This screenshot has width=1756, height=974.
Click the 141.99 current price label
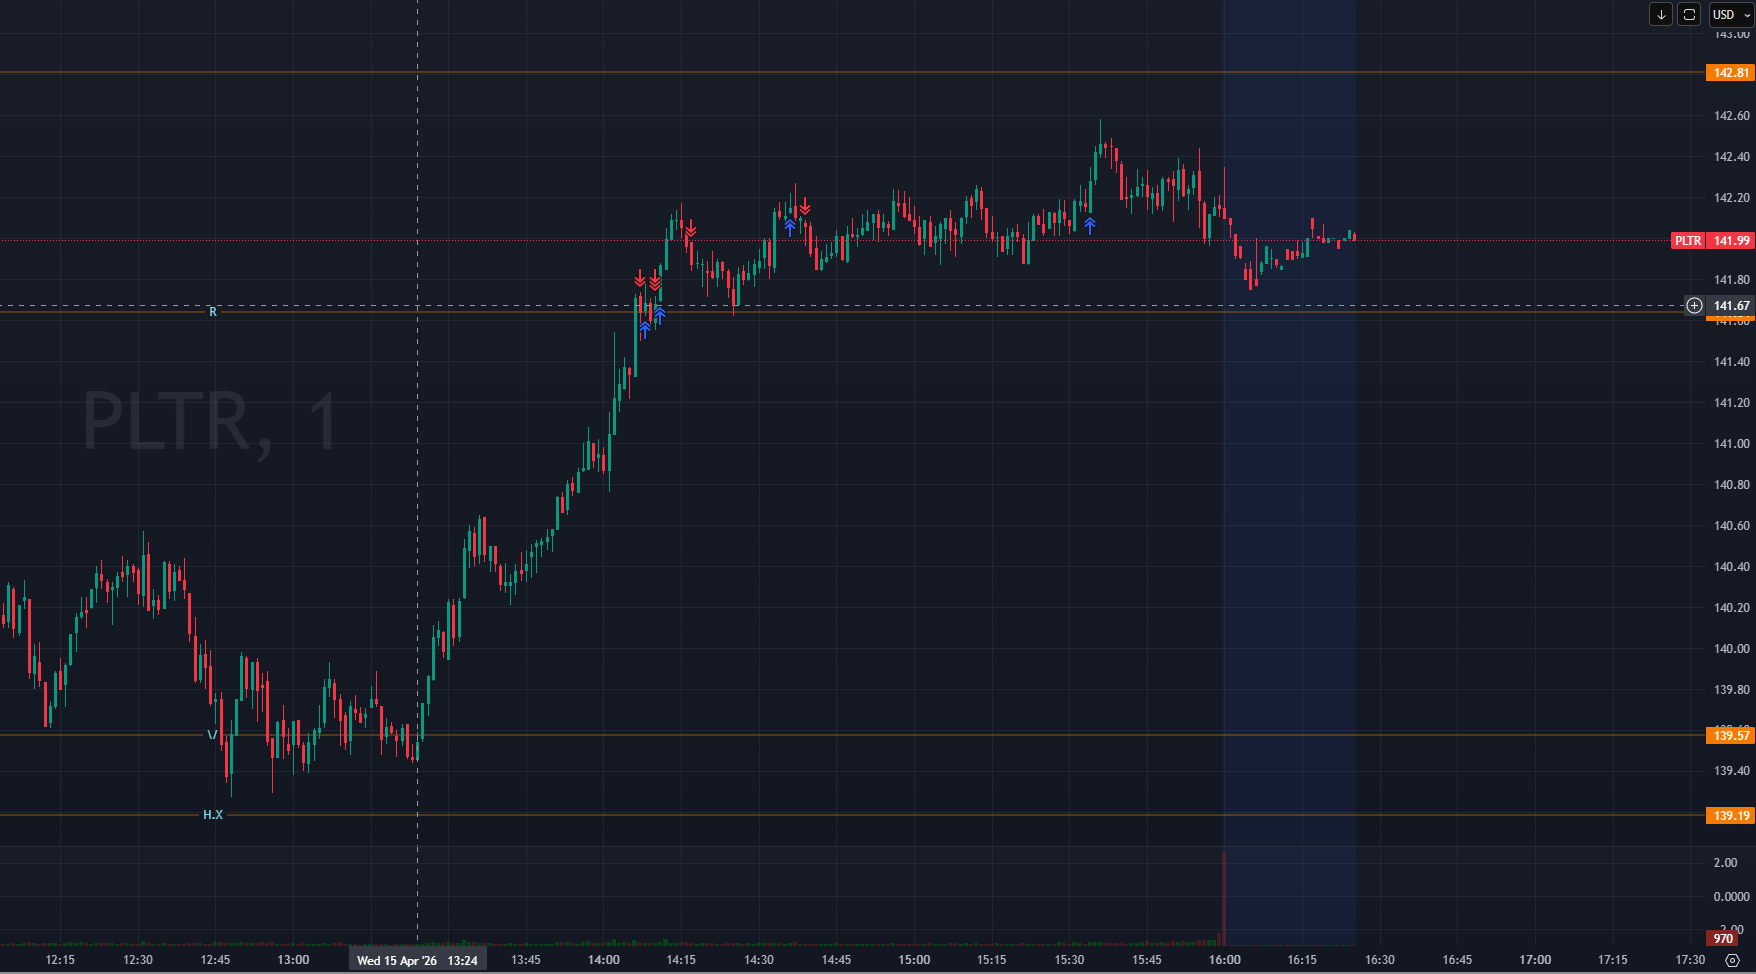pos(1731,241)
